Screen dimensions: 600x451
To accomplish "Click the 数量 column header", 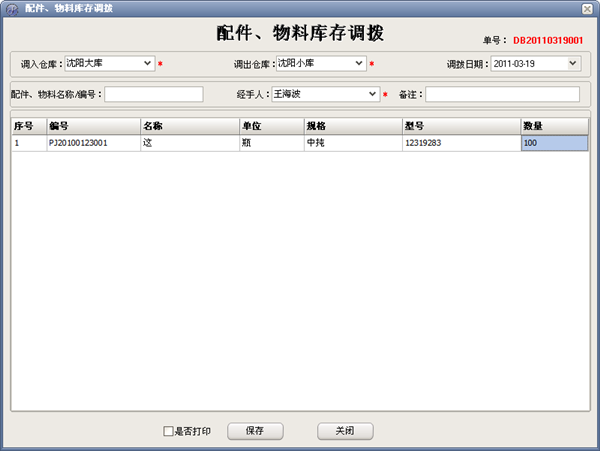I will coord(554,127).
